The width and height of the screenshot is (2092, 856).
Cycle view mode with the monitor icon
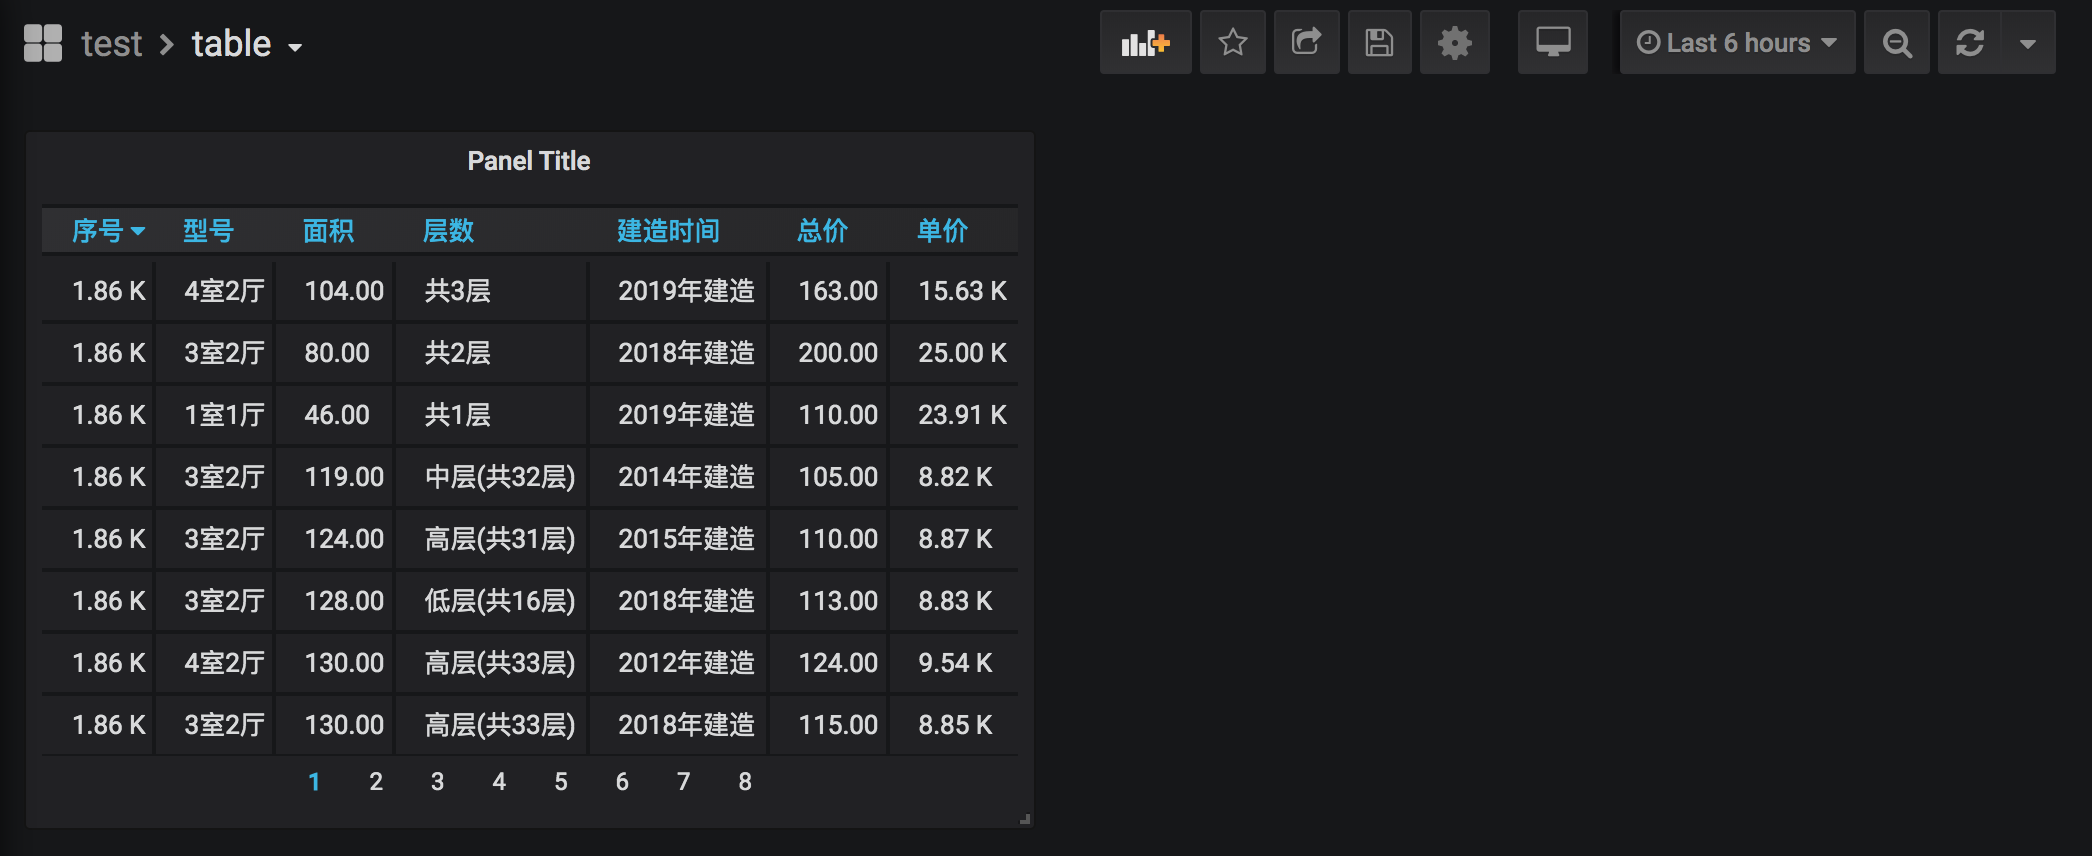[x=1553, y=43]
